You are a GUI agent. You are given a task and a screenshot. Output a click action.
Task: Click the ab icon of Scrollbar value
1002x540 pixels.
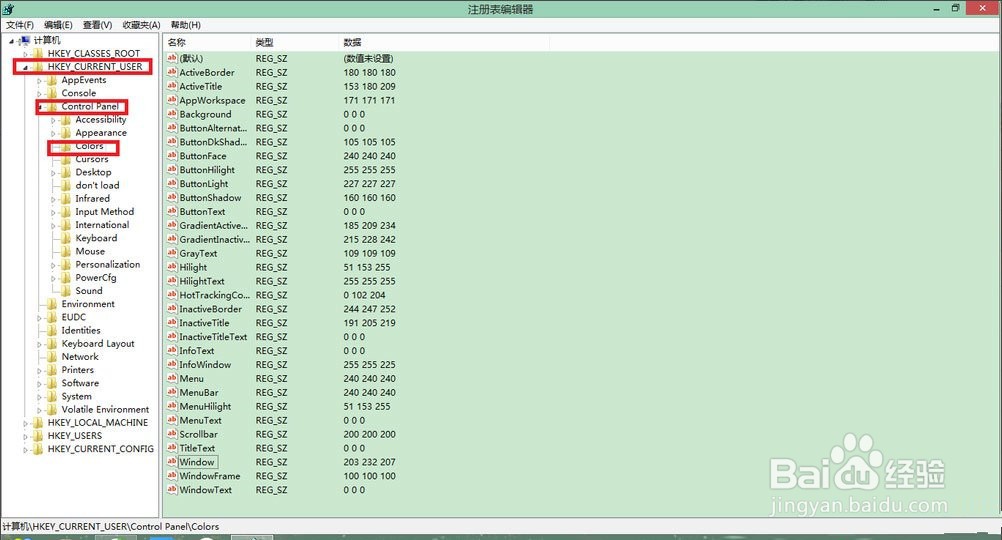tap(172, 434)
